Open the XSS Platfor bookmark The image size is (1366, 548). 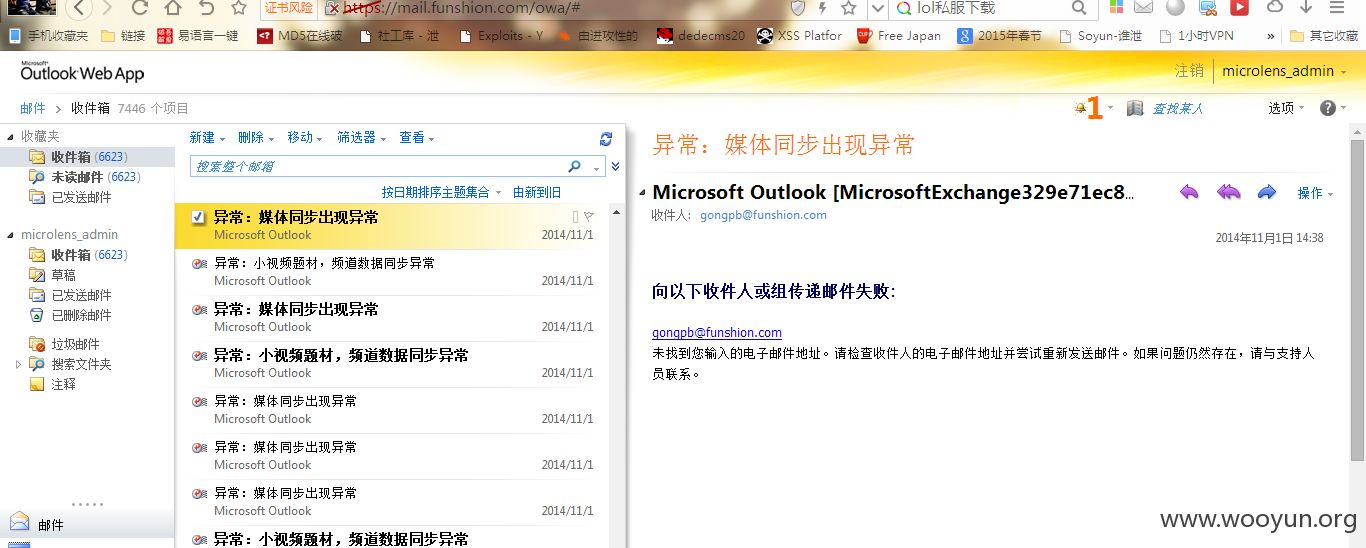pyautogui.click(x=798, y=35)
